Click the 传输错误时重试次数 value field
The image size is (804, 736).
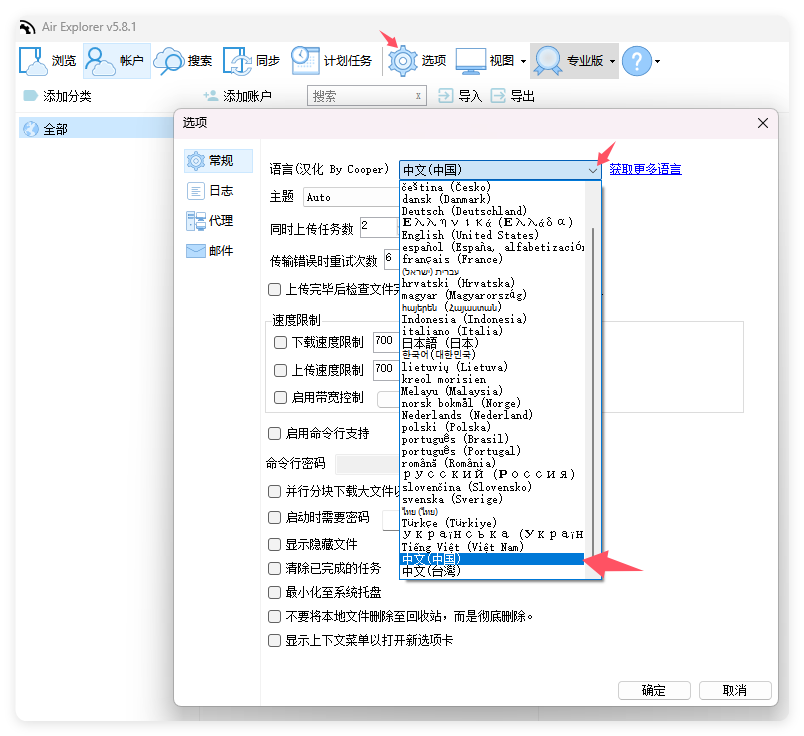[391, 260]
